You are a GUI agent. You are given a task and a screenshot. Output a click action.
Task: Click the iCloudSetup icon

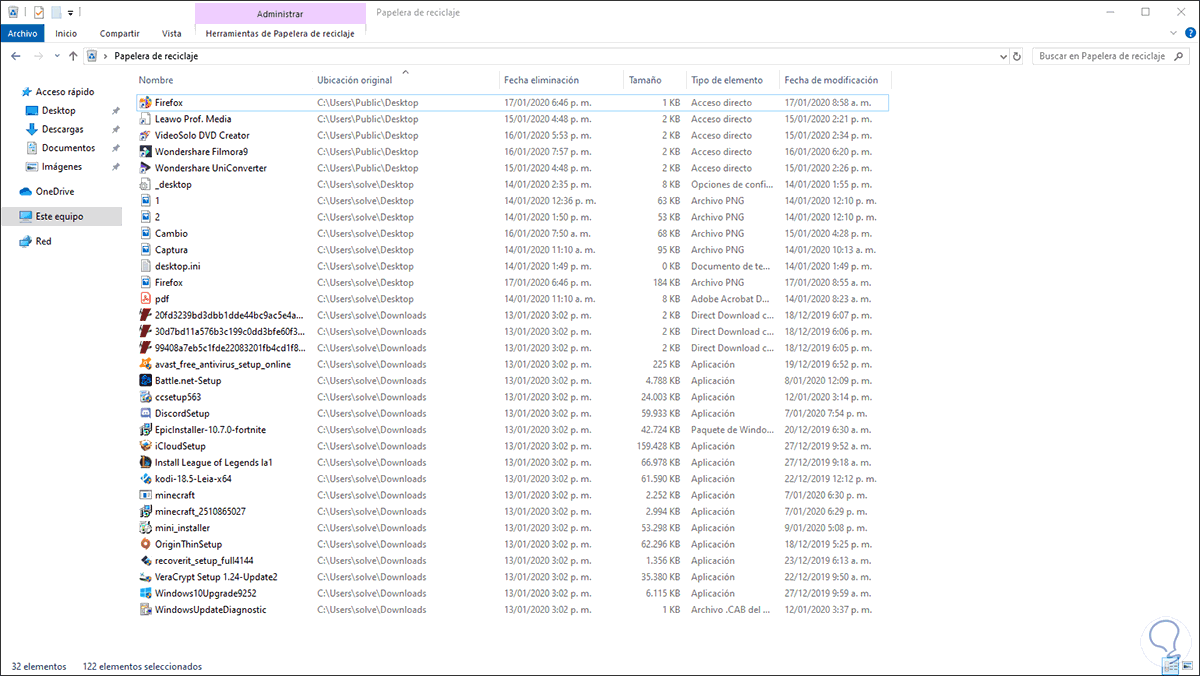[x=145, y=446]
